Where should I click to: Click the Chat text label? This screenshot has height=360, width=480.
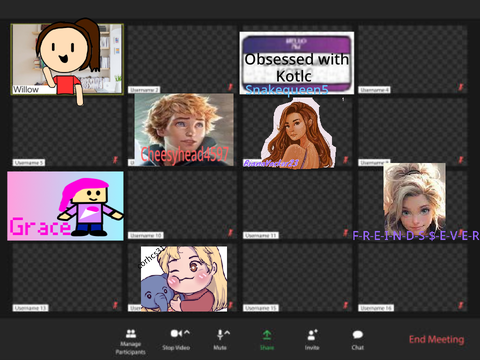358,348
